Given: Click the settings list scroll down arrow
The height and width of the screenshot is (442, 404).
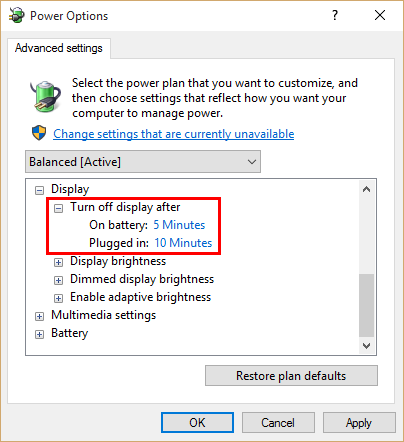Looking at the screenshot, I should [x=366, y=346].
